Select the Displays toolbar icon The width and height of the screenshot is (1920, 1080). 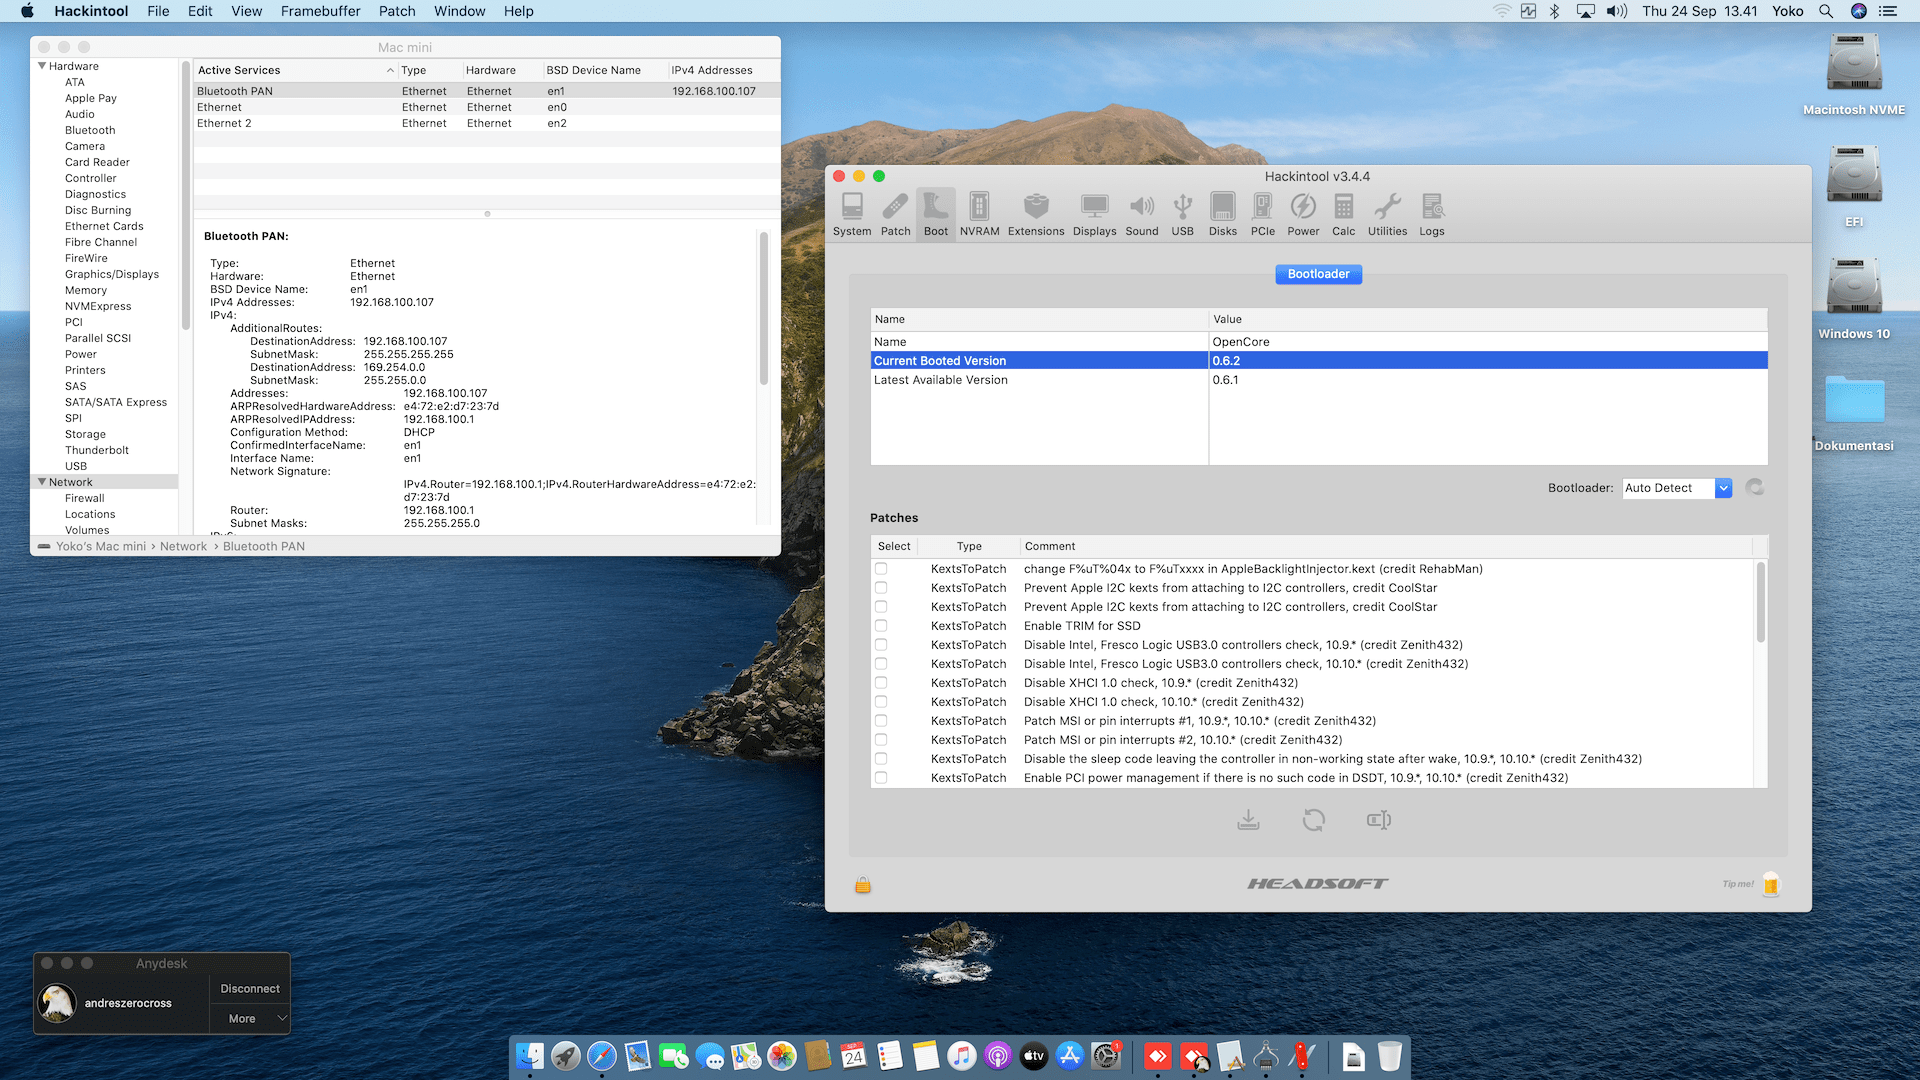1094,214
